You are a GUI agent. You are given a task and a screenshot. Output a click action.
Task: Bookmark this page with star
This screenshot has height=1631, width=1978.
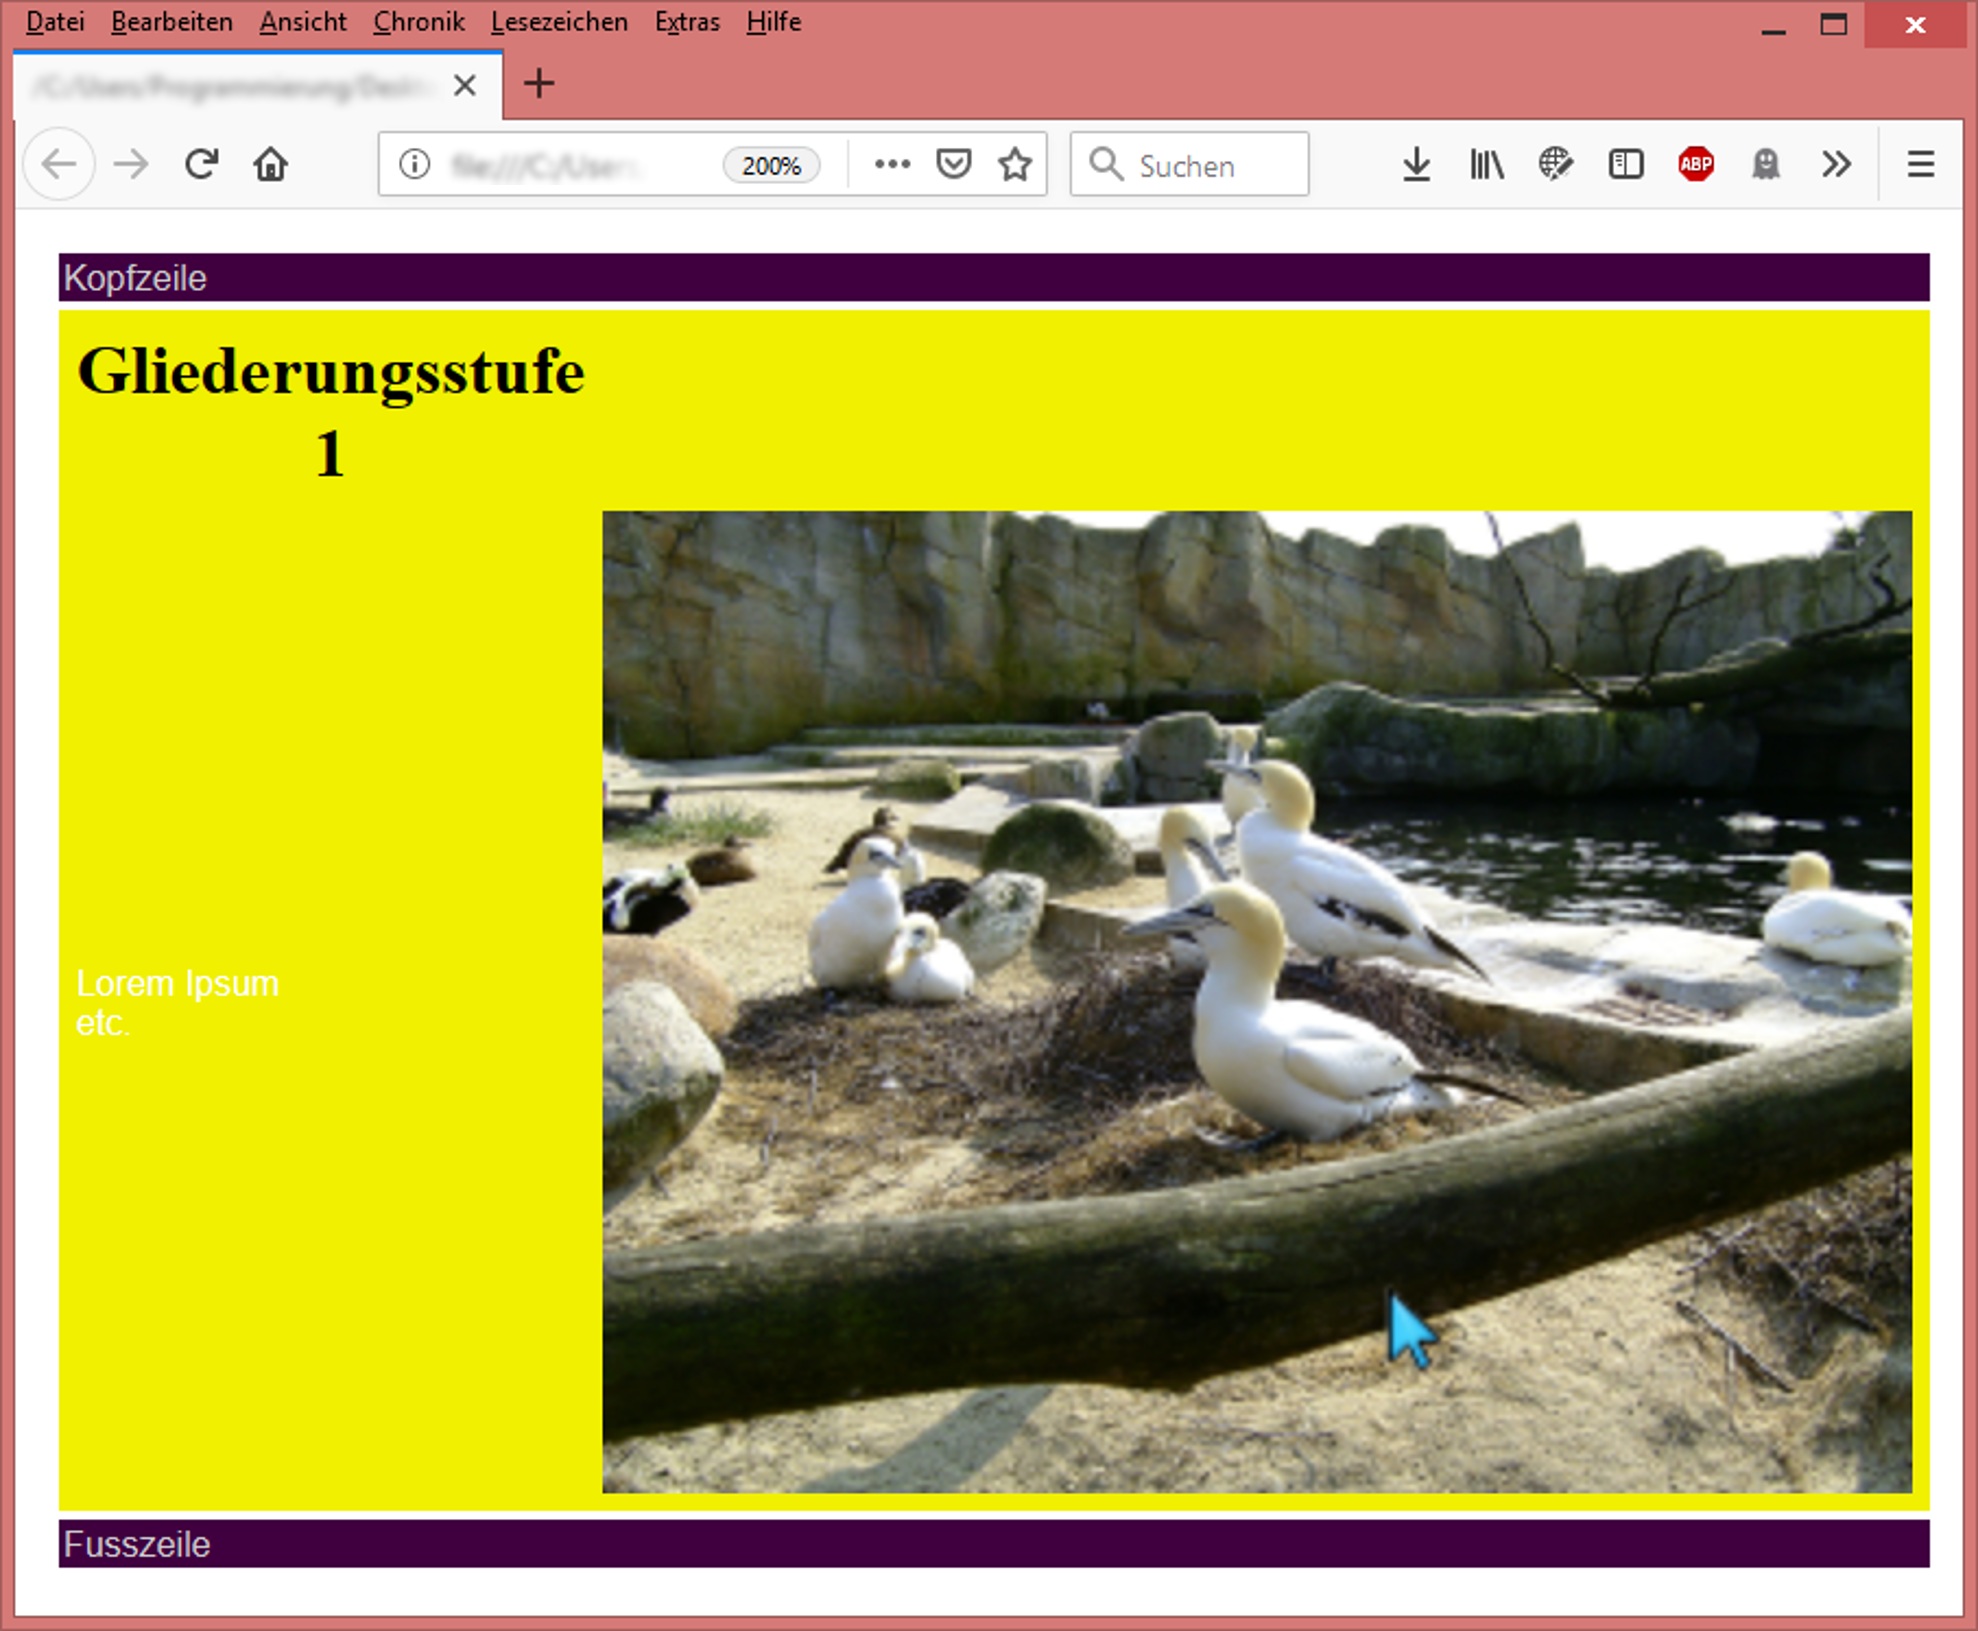click(x=1015, y=164)
